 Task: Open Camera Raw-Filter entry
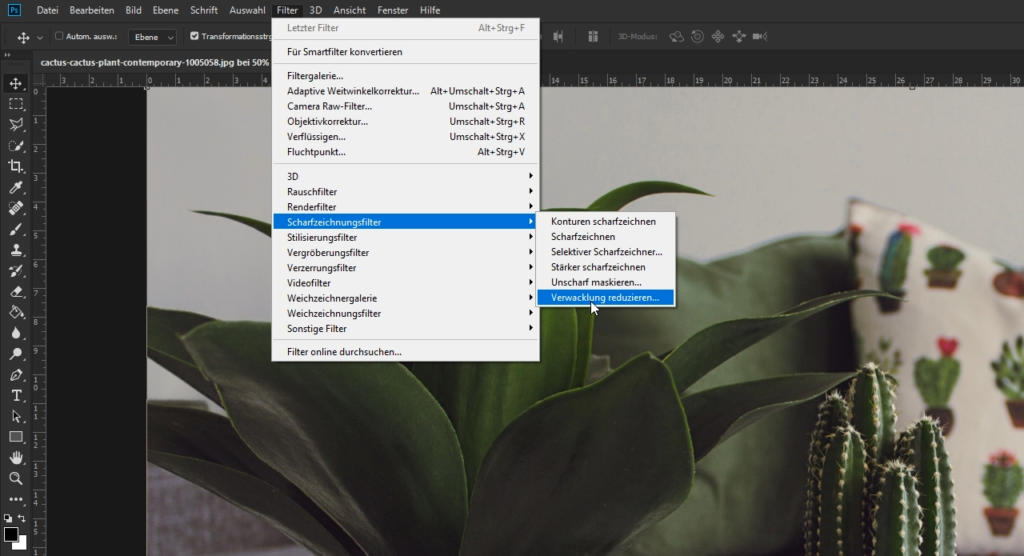tap(406, 106)
